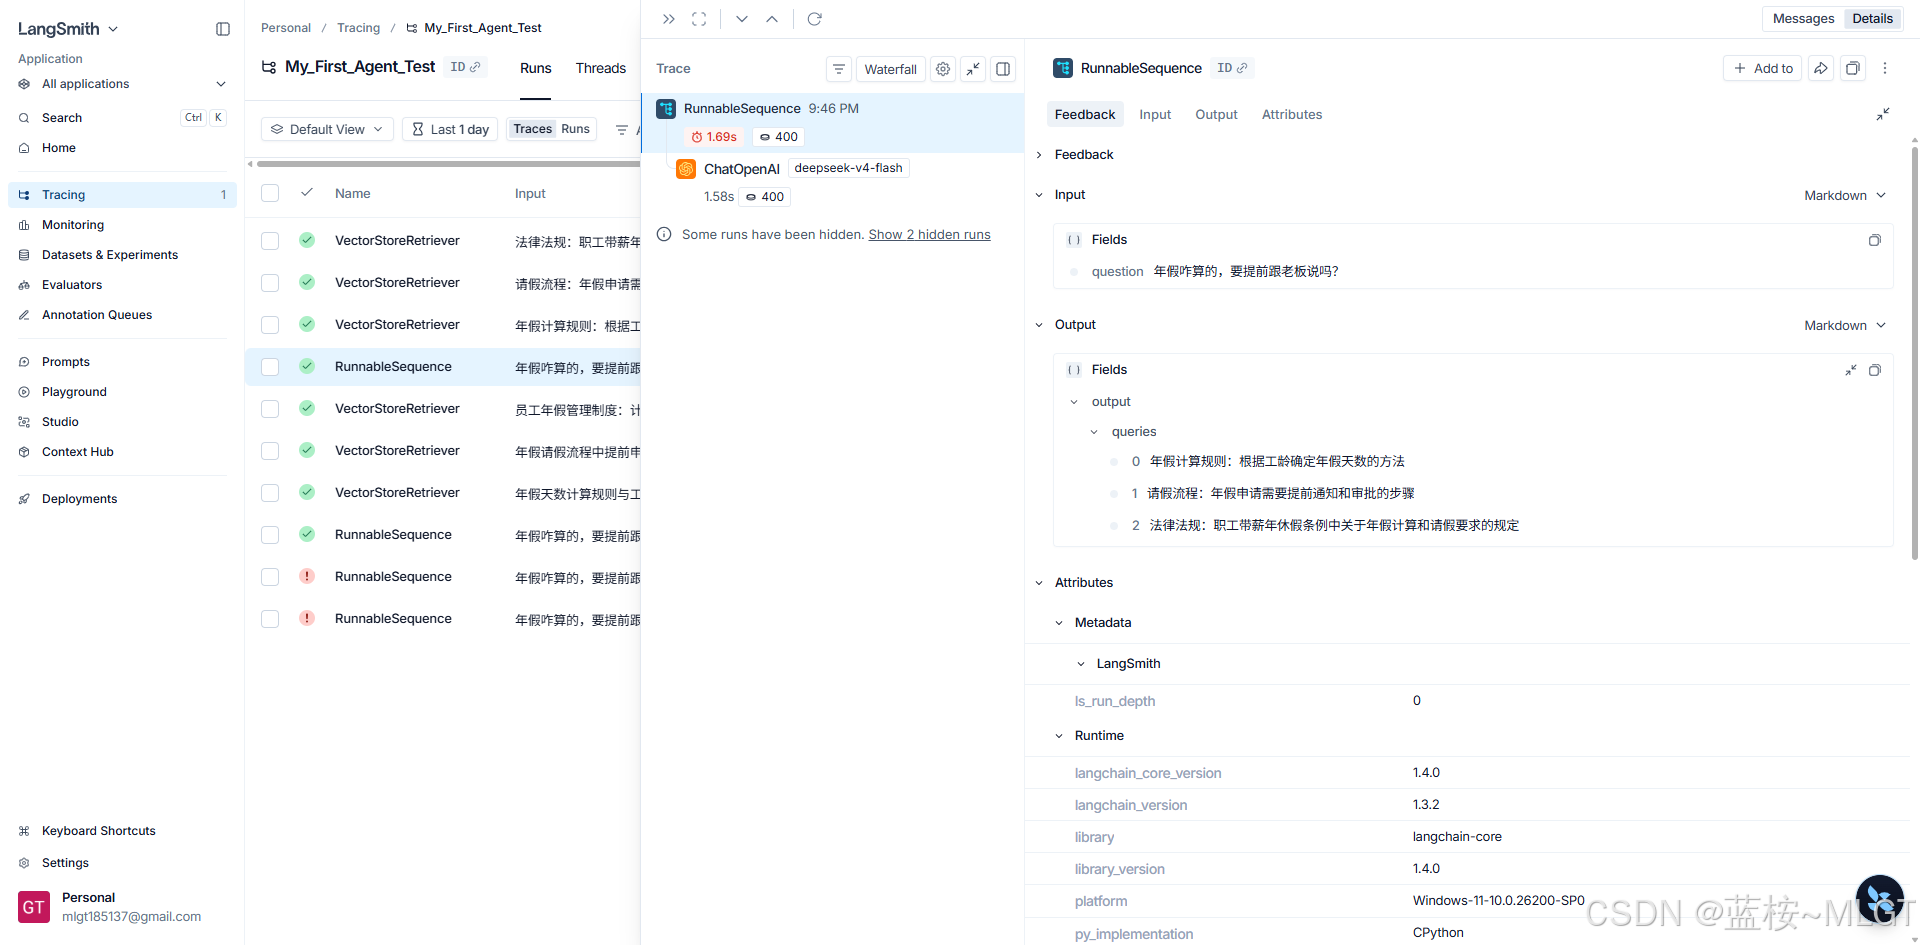
Task: Copy the RunnableSequence run contents
Action: (1853, 68)
